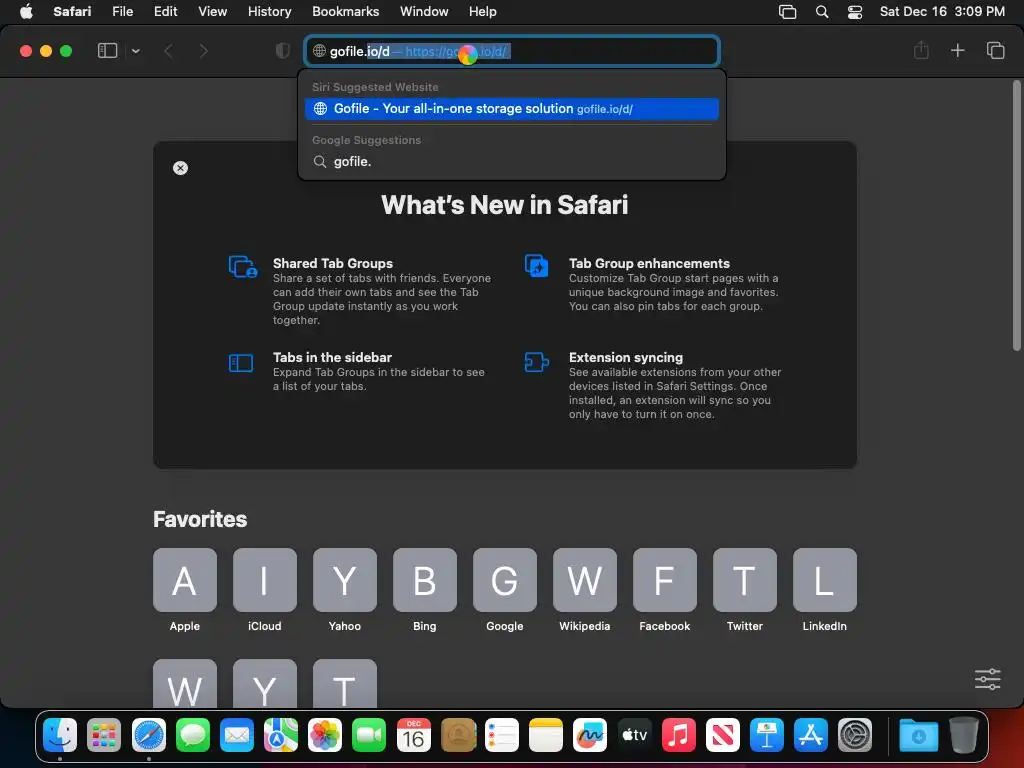Open Reminders from the Dock
Screen dimensions: 1024x768
tap(502, 735)
